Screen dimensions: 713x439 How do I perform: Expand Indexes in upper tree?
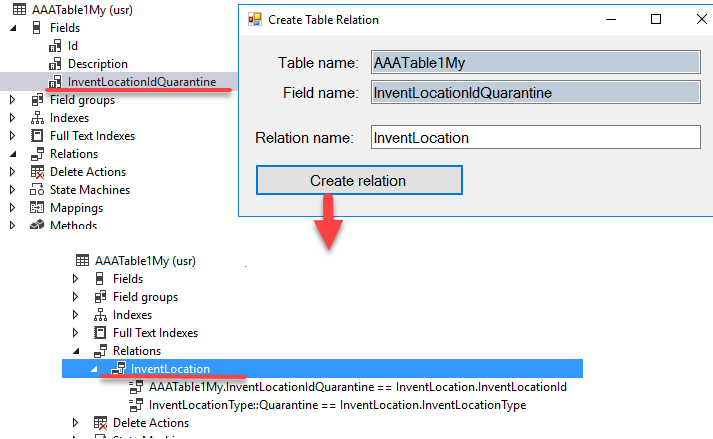coord(12,118)
